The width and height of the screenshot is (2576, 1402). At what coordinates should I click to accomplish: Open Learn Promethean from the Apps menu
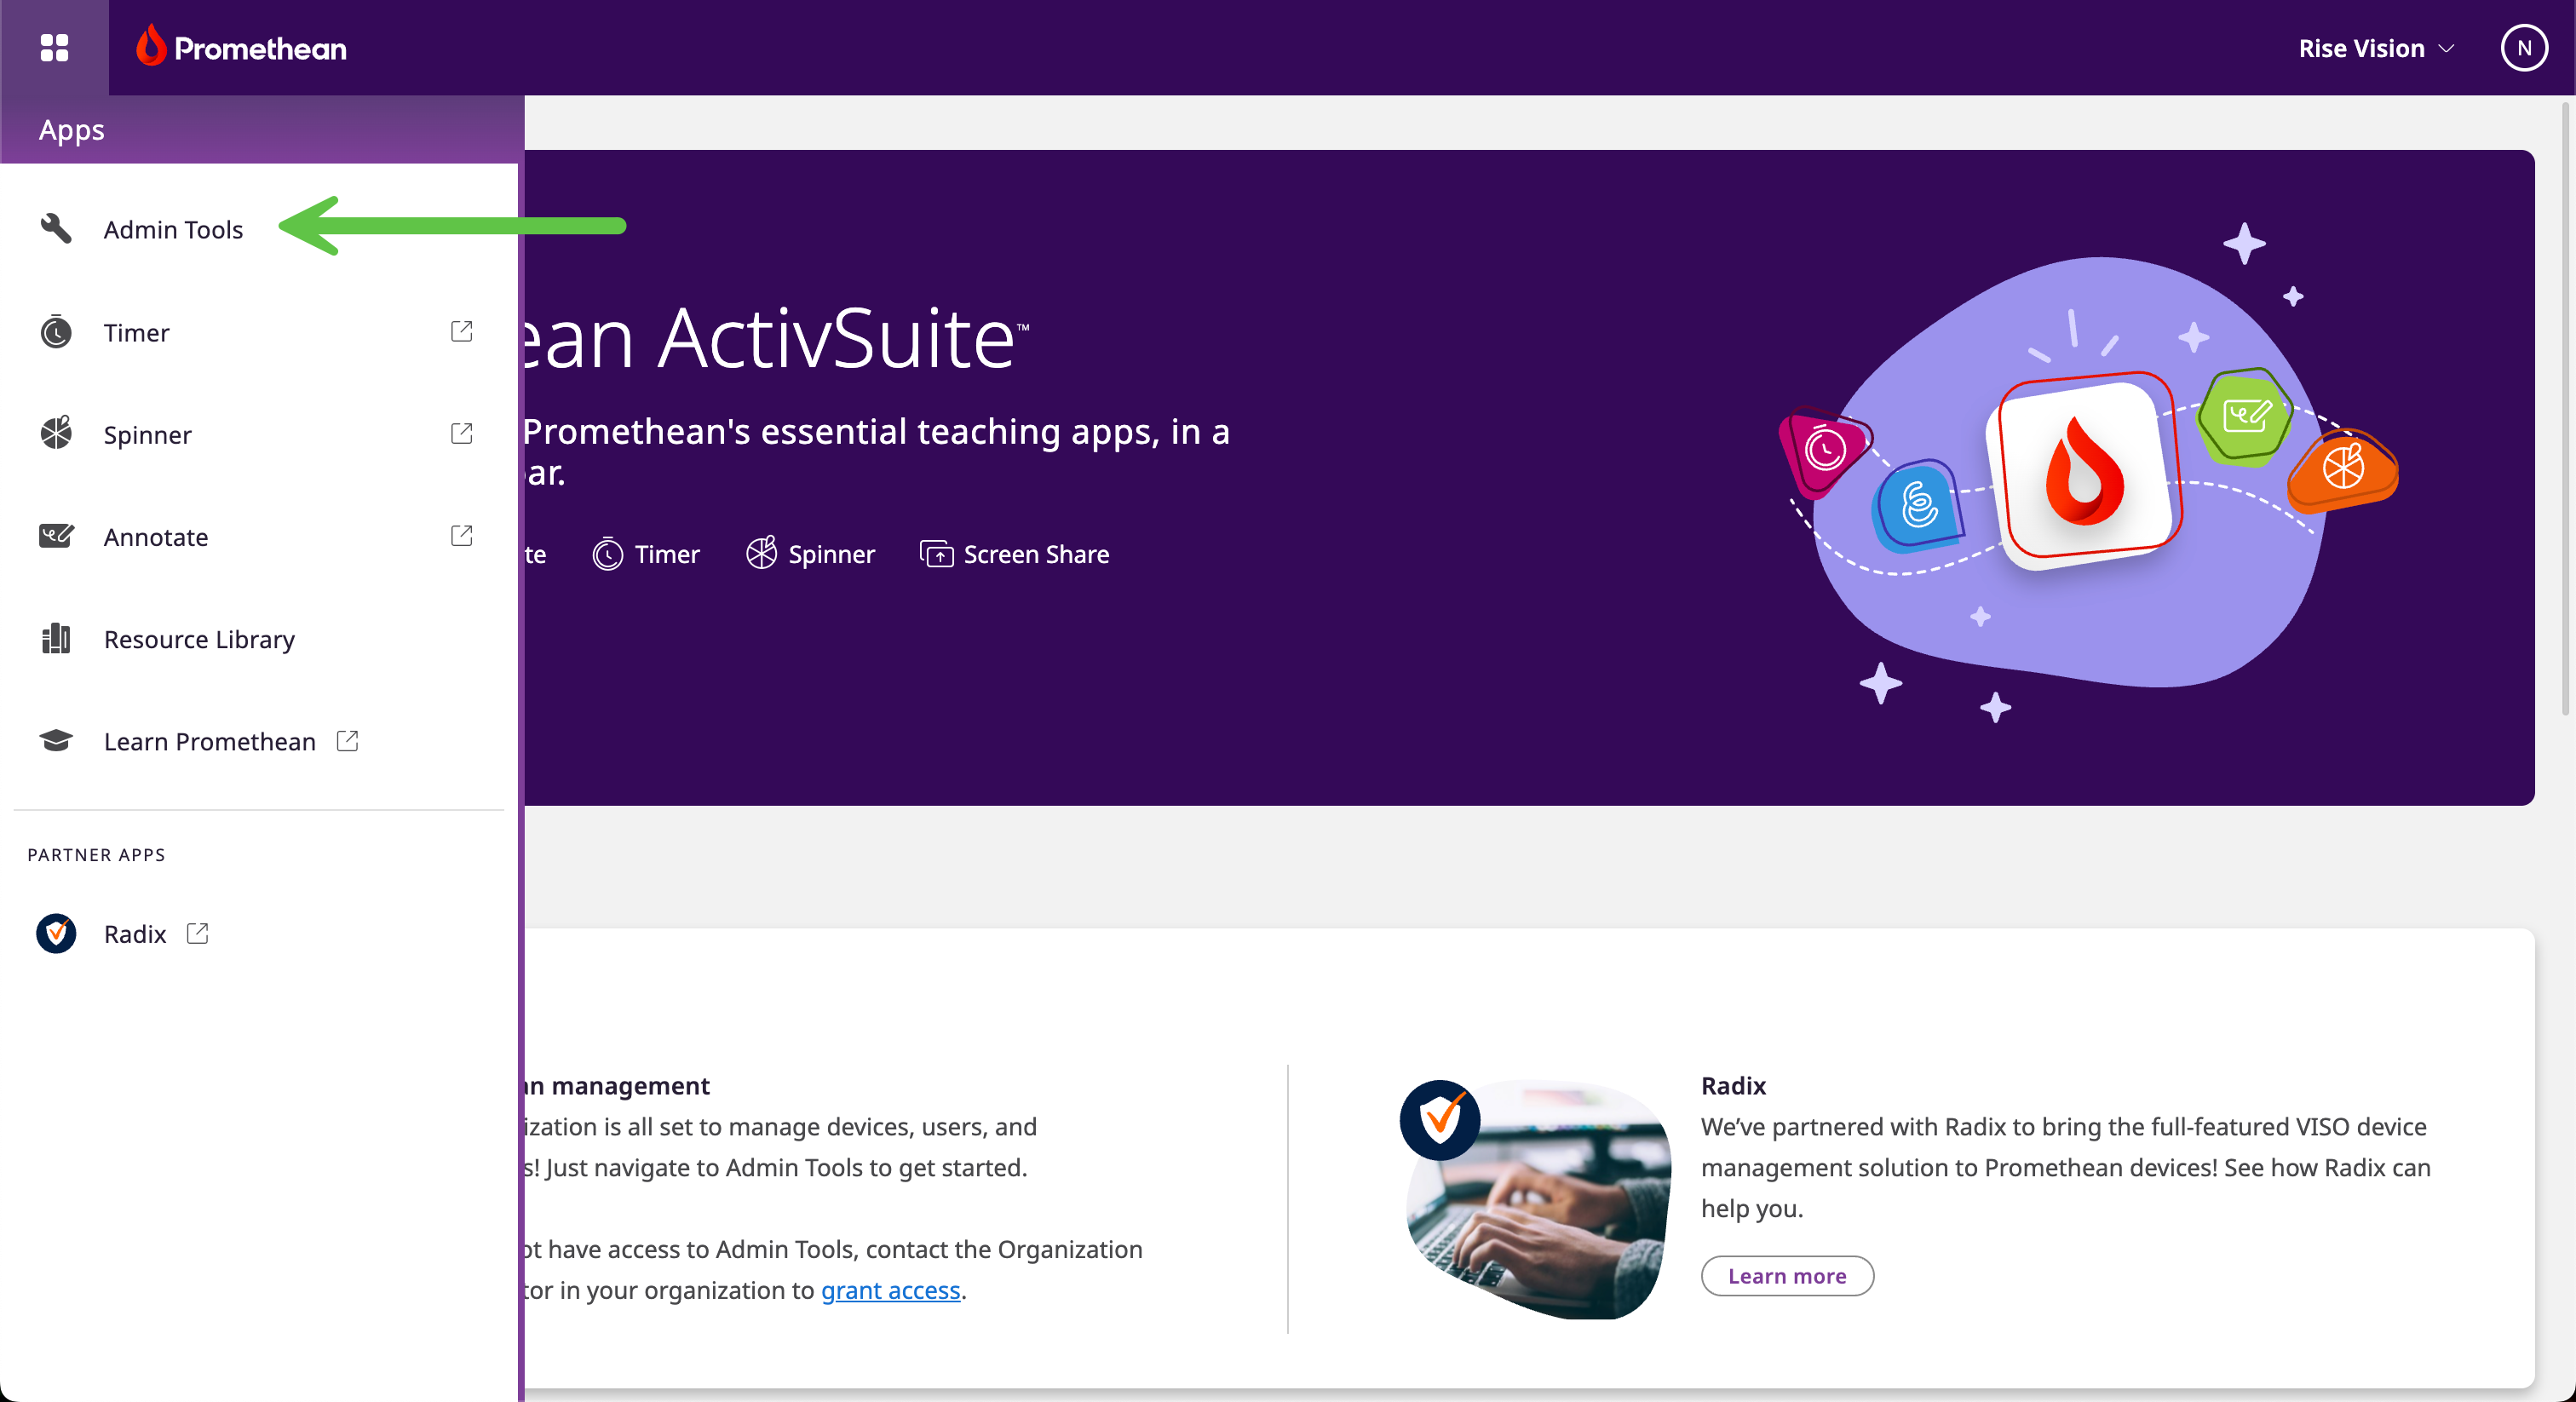pos(210,741)
